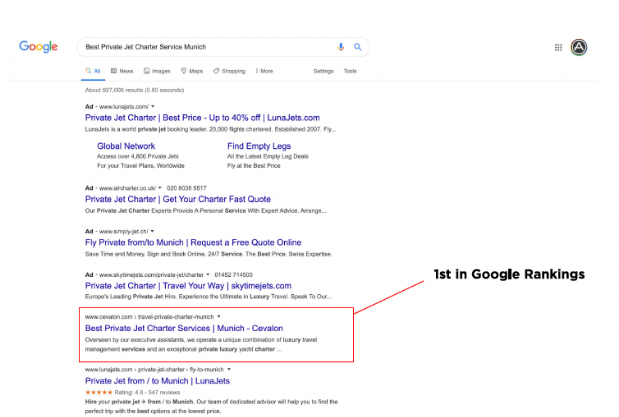Screen dimensions: 619x417
Task: Open search Tools
Action: [x=350, y=71]
